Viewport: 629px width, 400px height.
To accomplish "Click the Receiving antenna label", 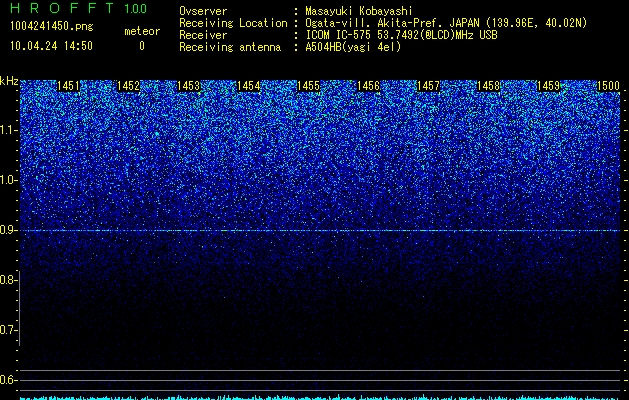I will point(230,47).
